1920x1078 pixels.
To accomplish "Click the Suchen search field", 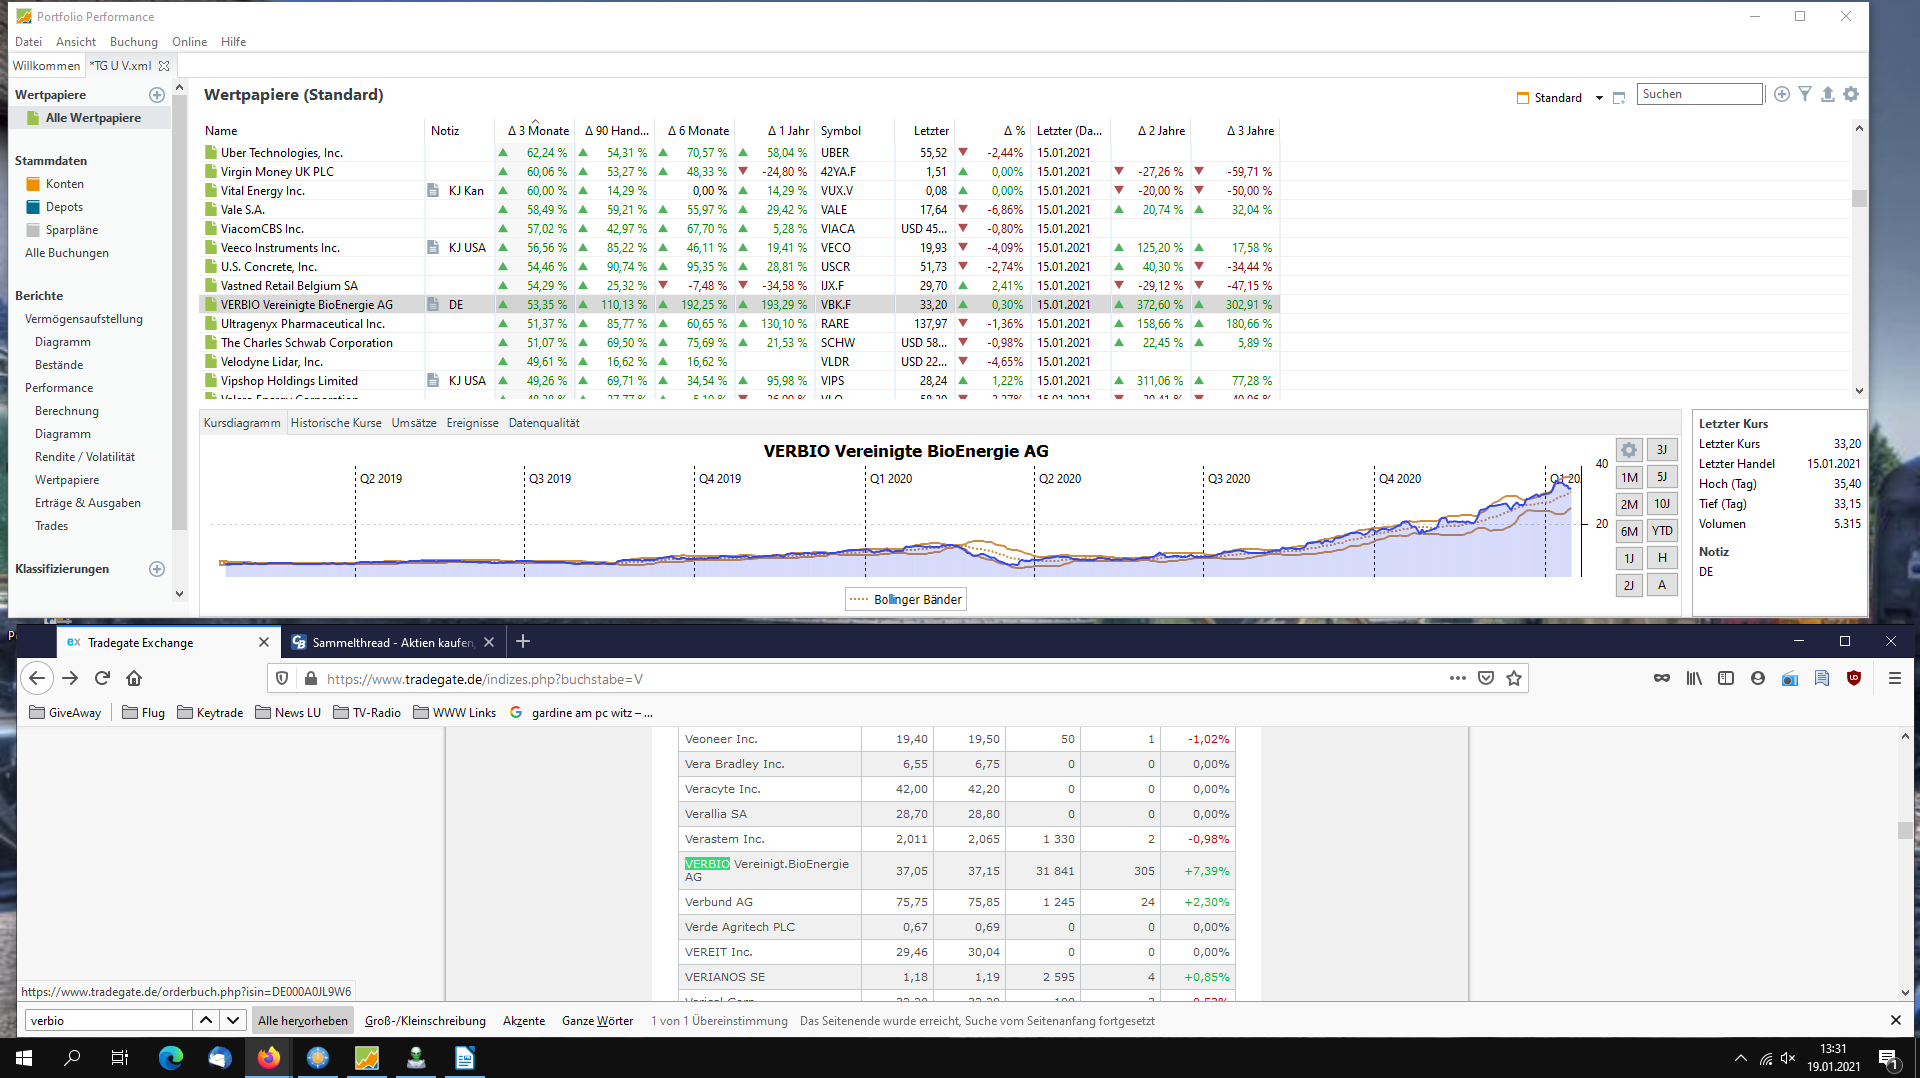I will [x=1700, y=94].
